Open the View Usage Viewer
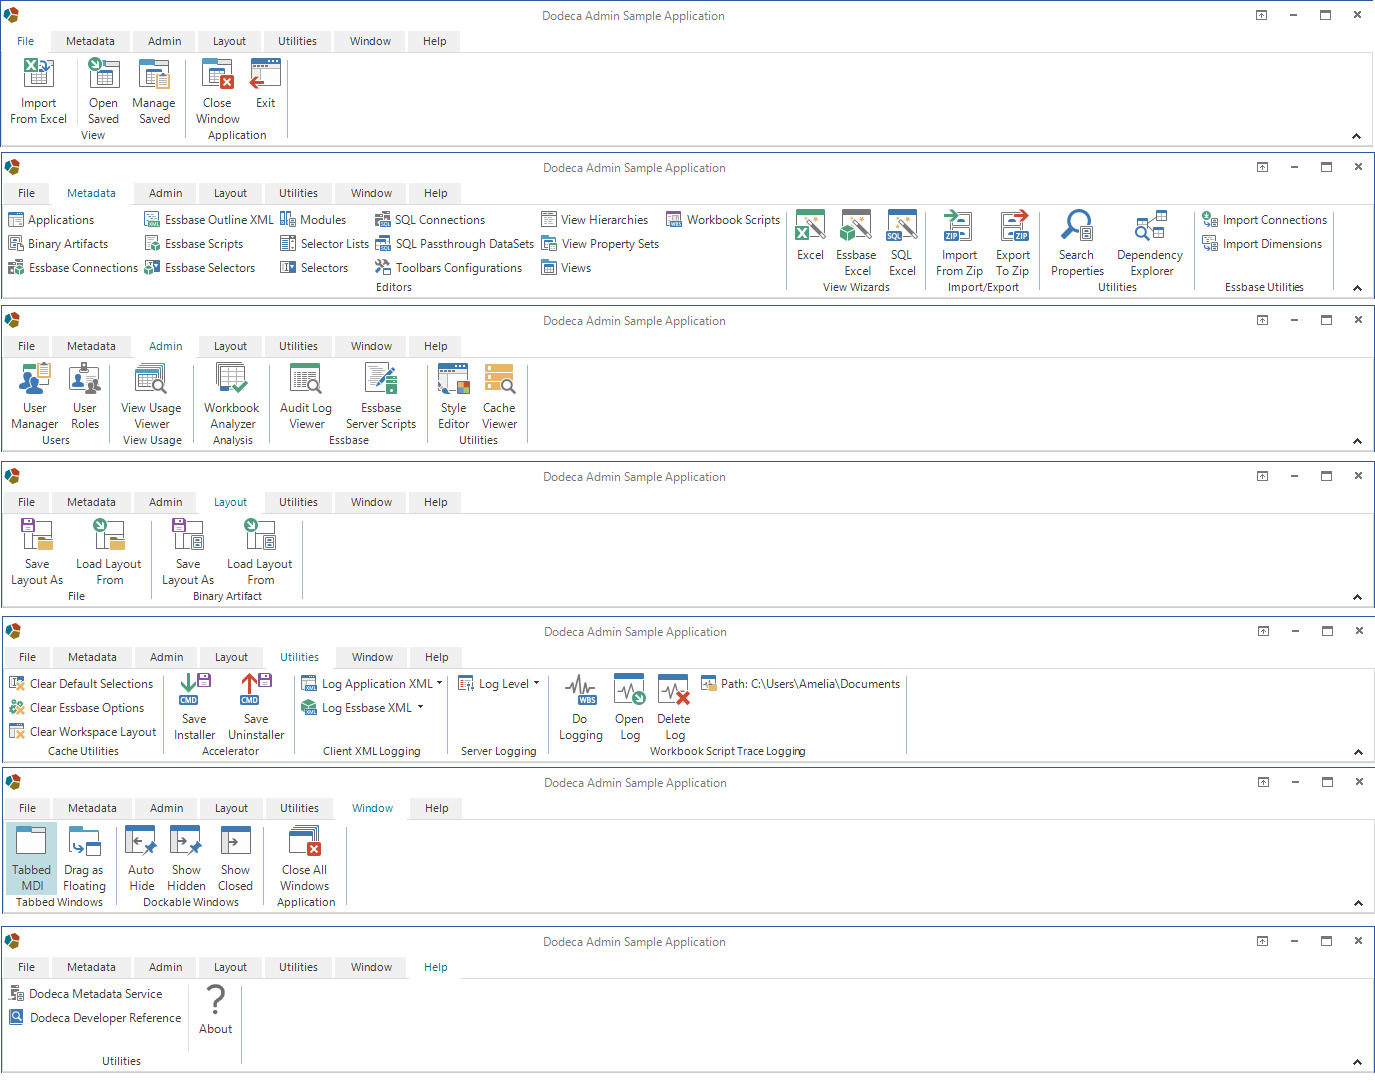 tap(151, 397)
